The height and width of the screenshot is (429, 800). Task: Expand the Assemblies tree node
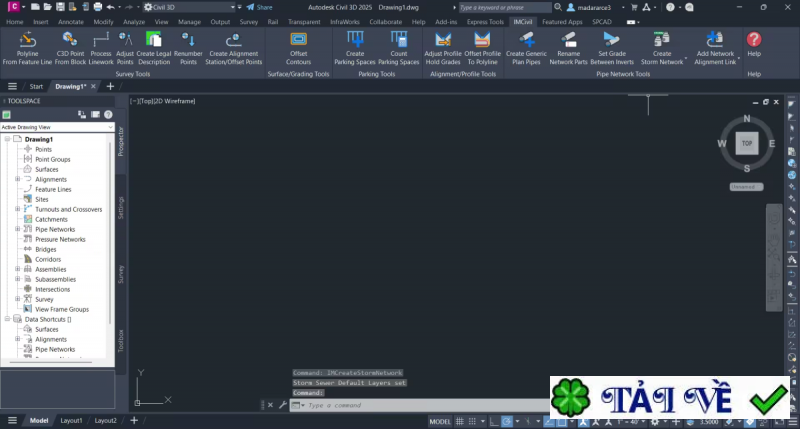pyautogui.click(x=17, y=269)
